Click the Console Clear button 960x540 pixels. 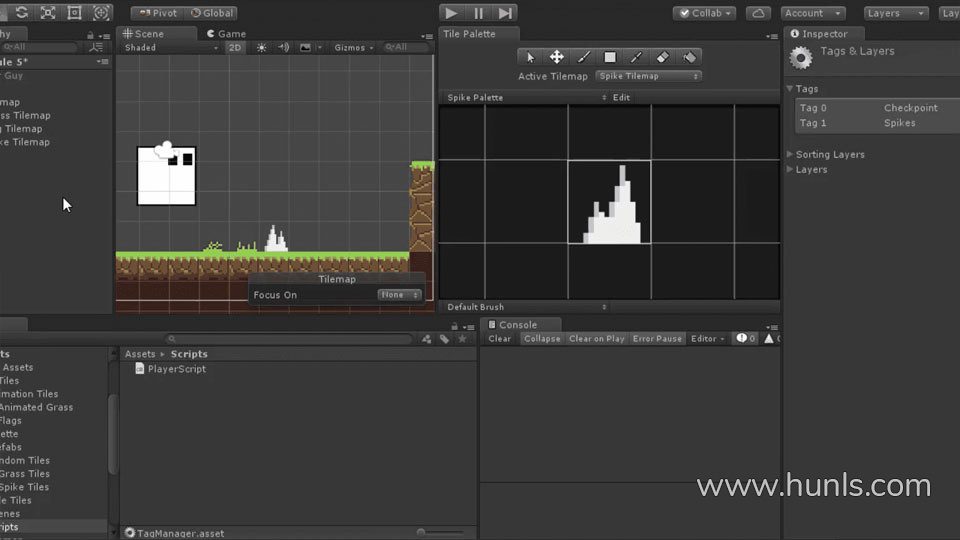click(x=499, y=339)
